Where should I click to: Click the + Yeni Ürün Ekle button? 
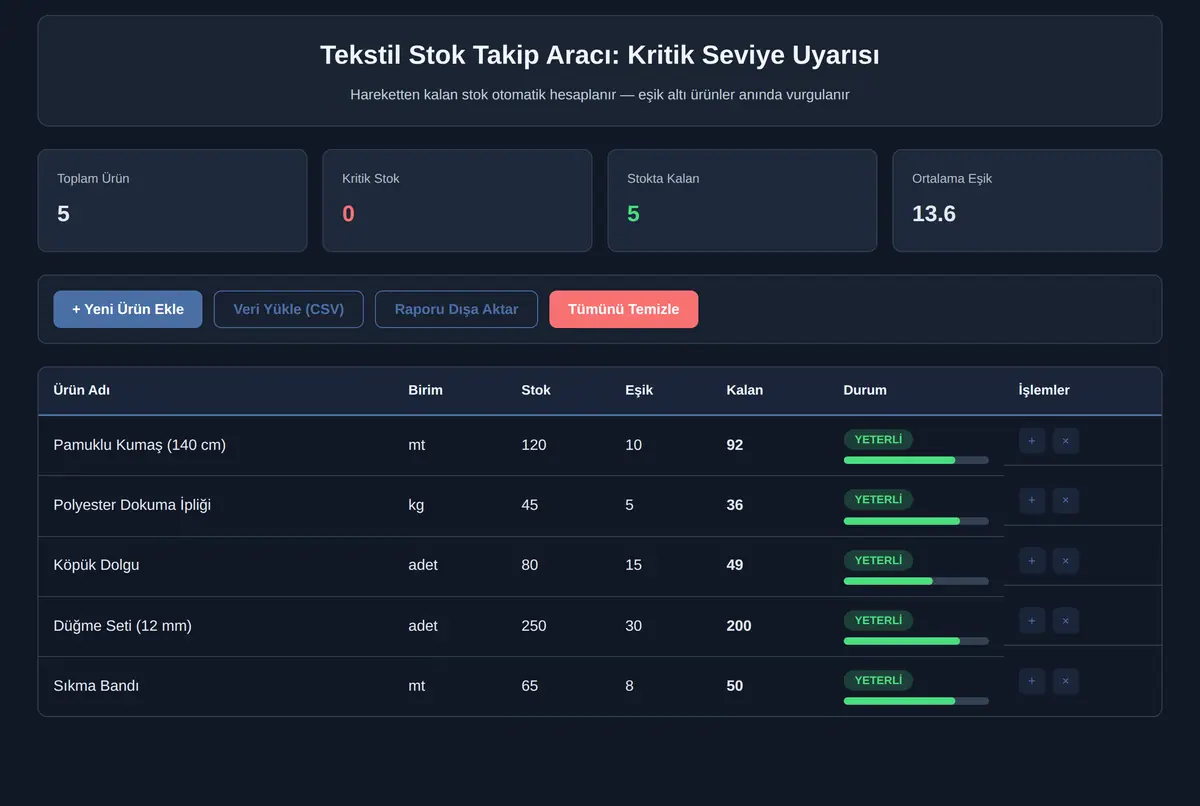[128, 309]
